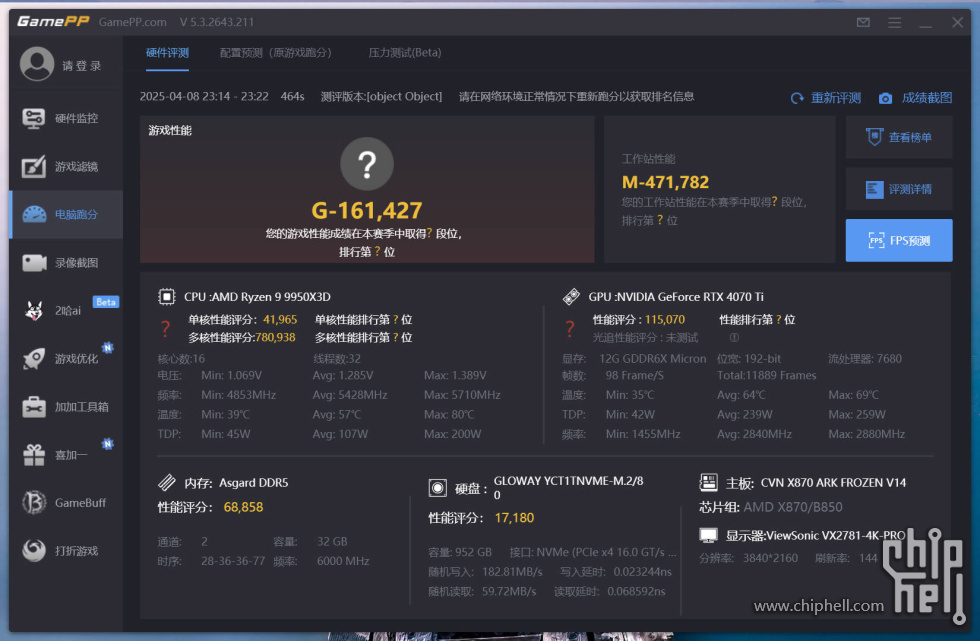
Task: Click the camera icon beside 成绩截图
Action: (x=885, y=98)
